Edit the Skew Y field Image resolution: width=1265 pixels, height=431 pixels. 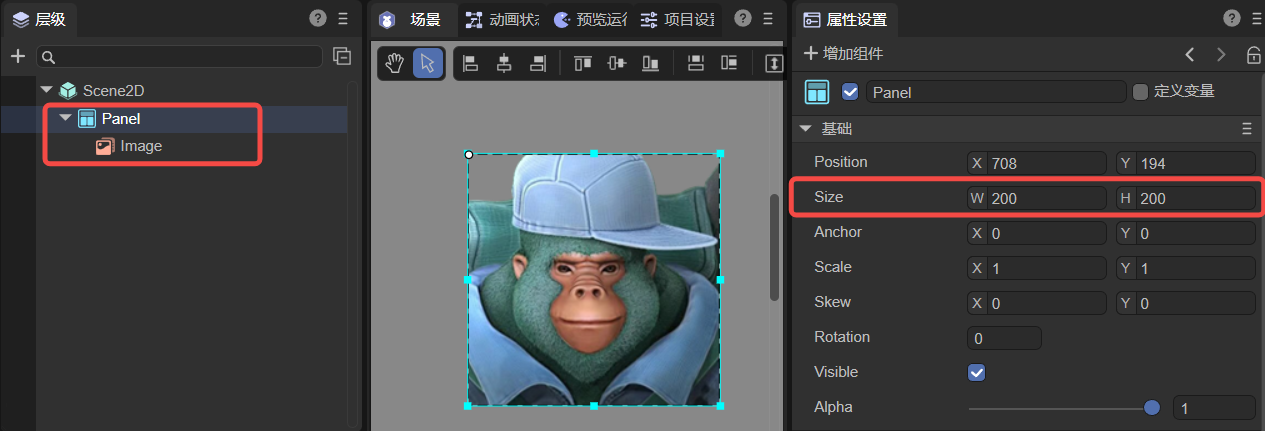point(1185,303)
